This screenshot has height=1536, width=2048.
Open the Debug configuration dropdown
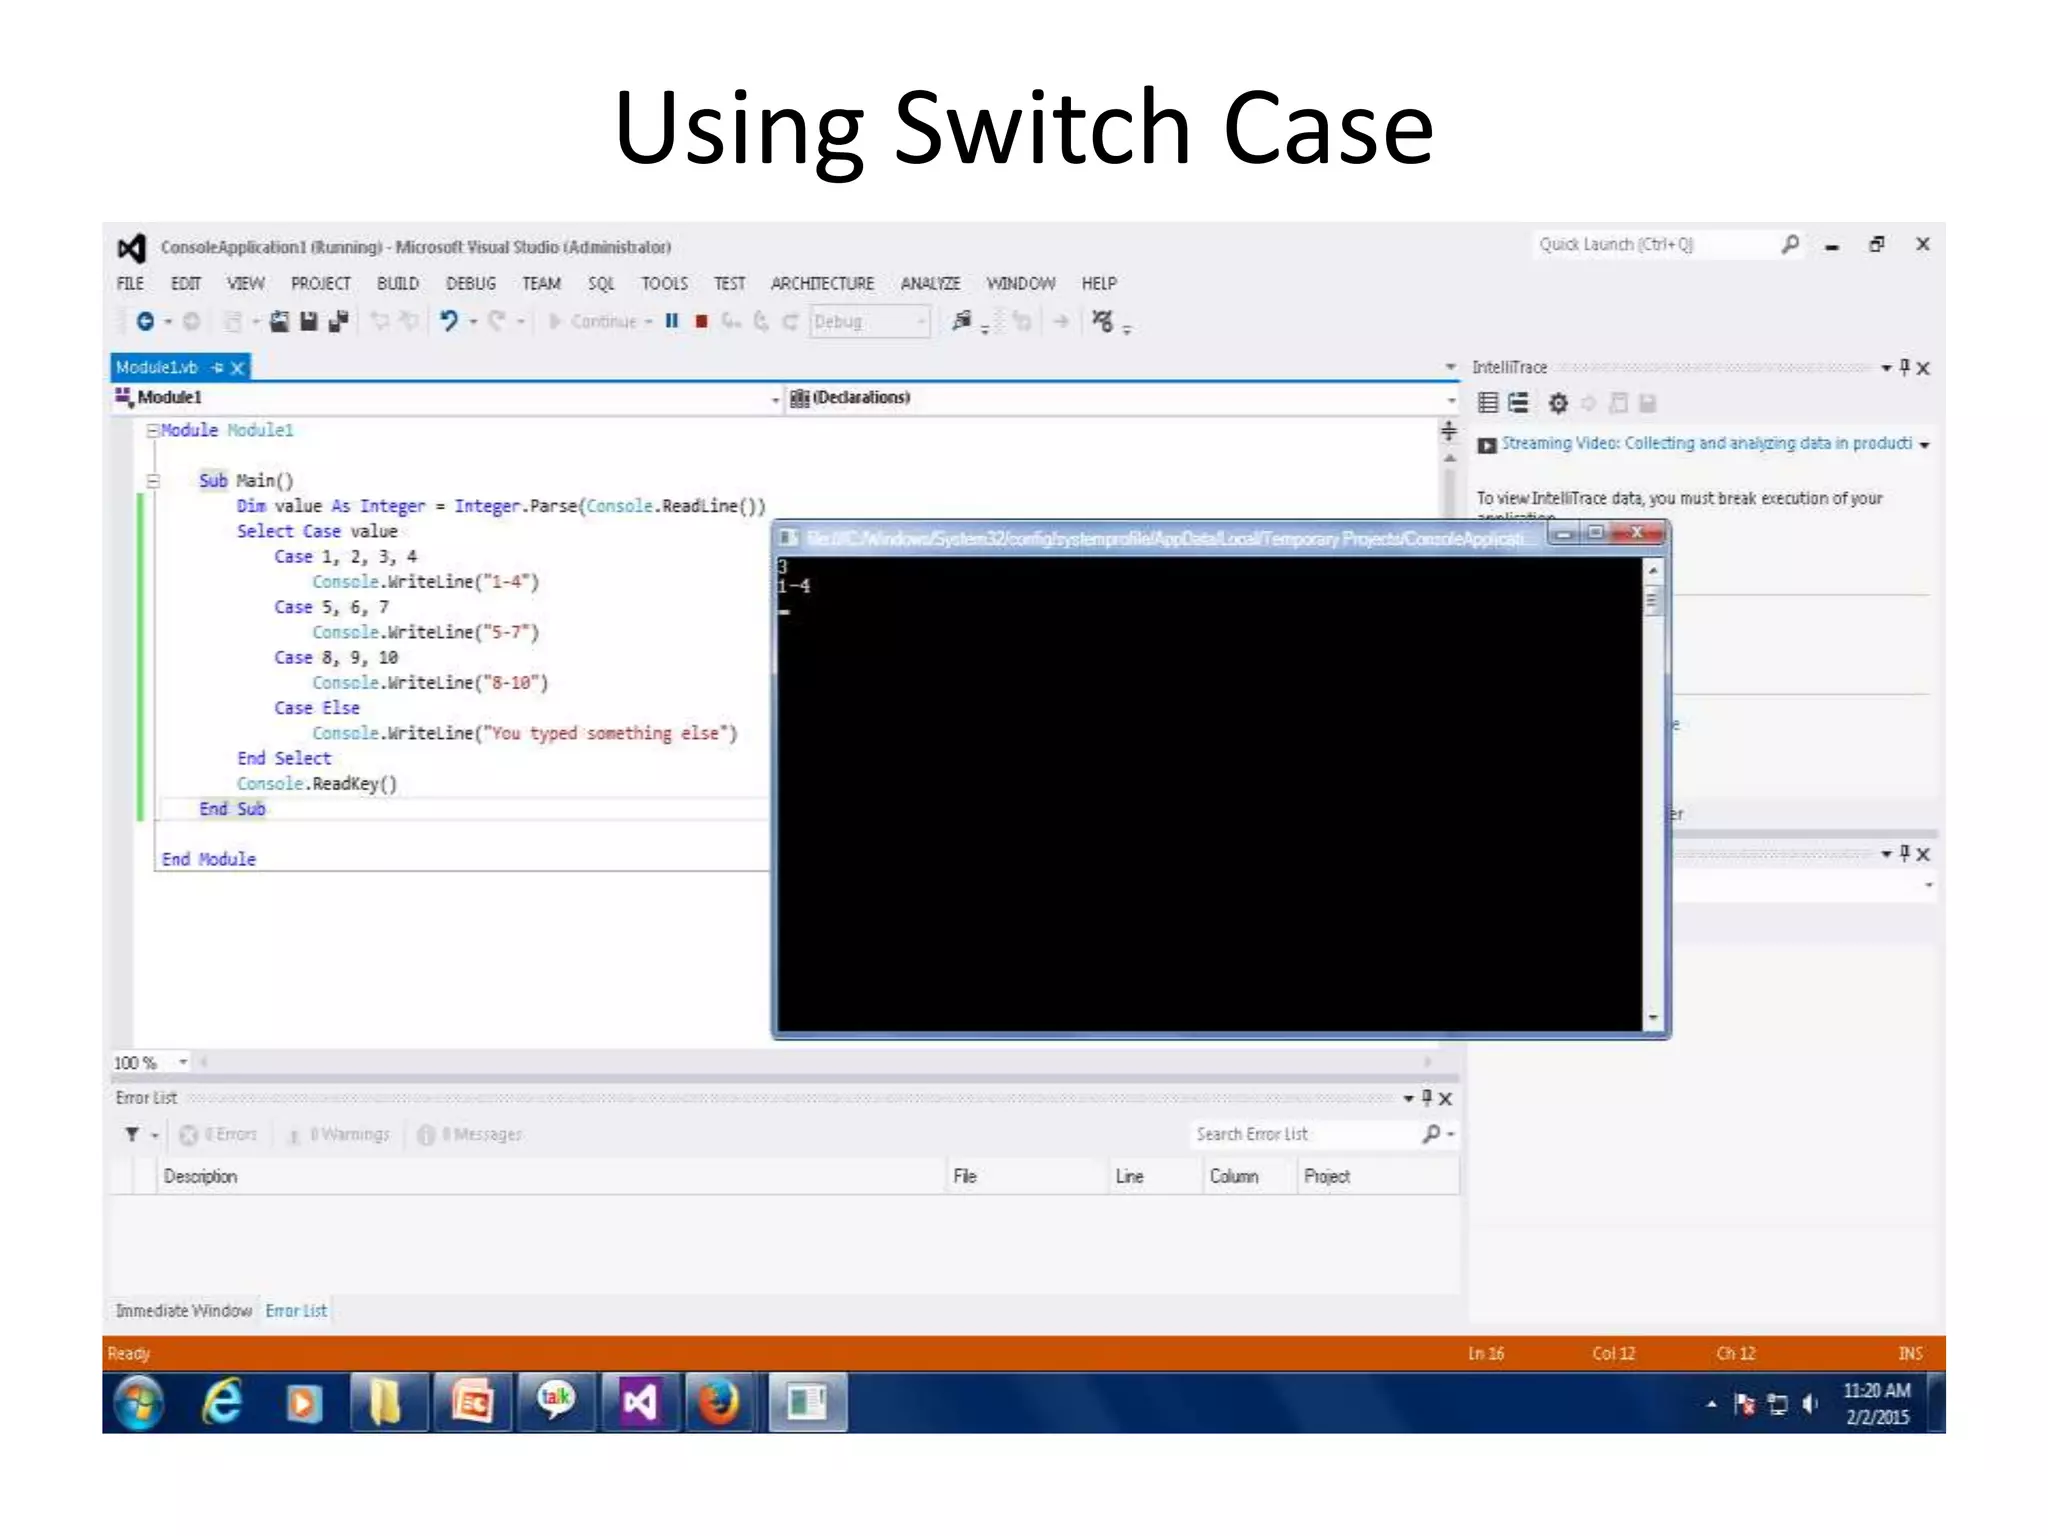click(870, 321)
